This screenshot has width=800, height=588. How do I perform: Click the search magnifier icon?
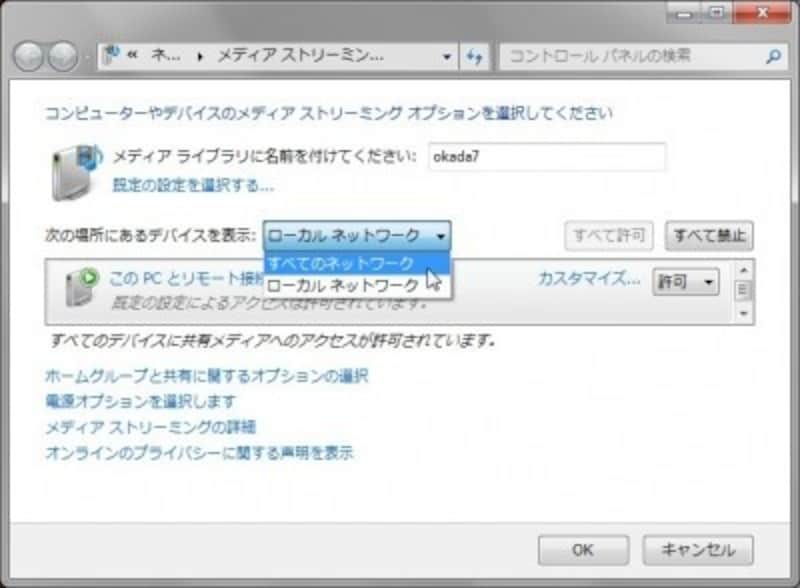tap(773, 56)
